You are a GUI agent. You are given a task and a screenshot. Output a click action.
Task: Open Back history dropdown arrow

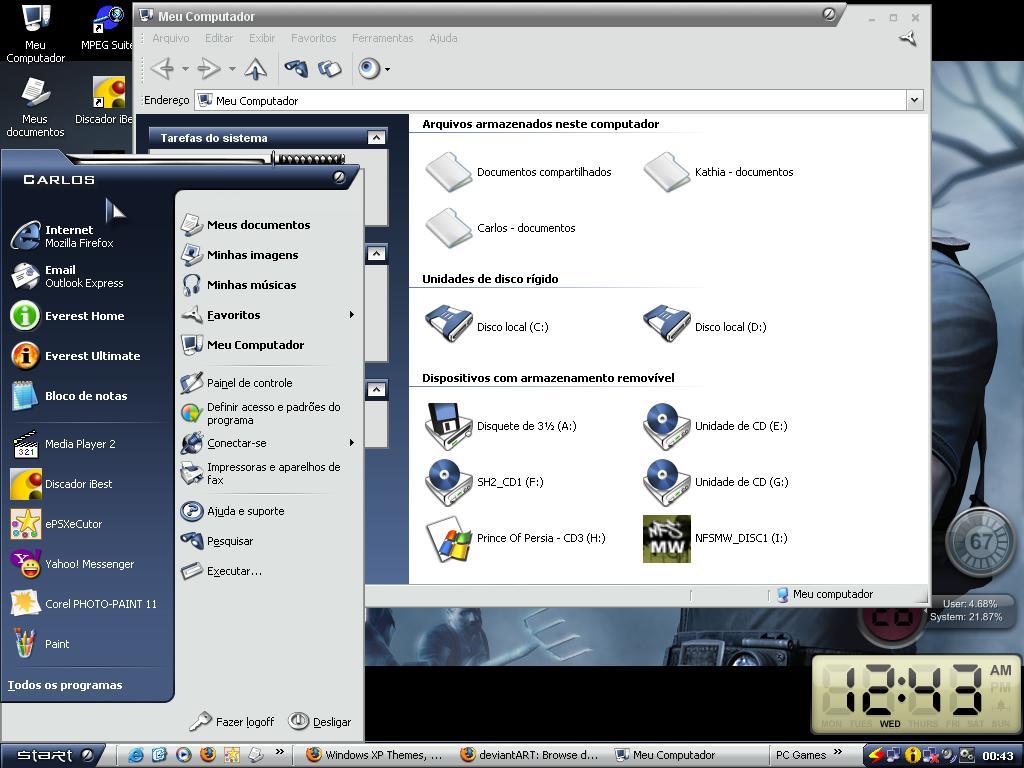click(185, 69)
